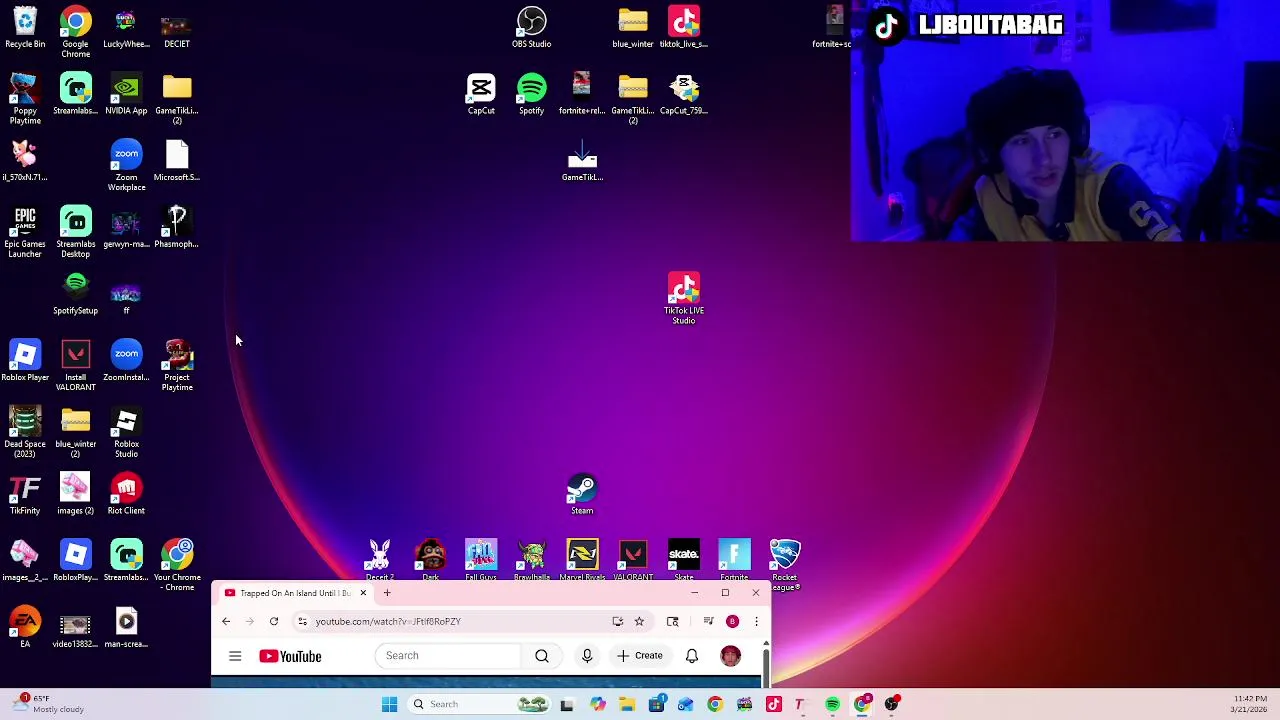Open File Explorer from the taskbar
1280x720 pixels.
[626, 704]
